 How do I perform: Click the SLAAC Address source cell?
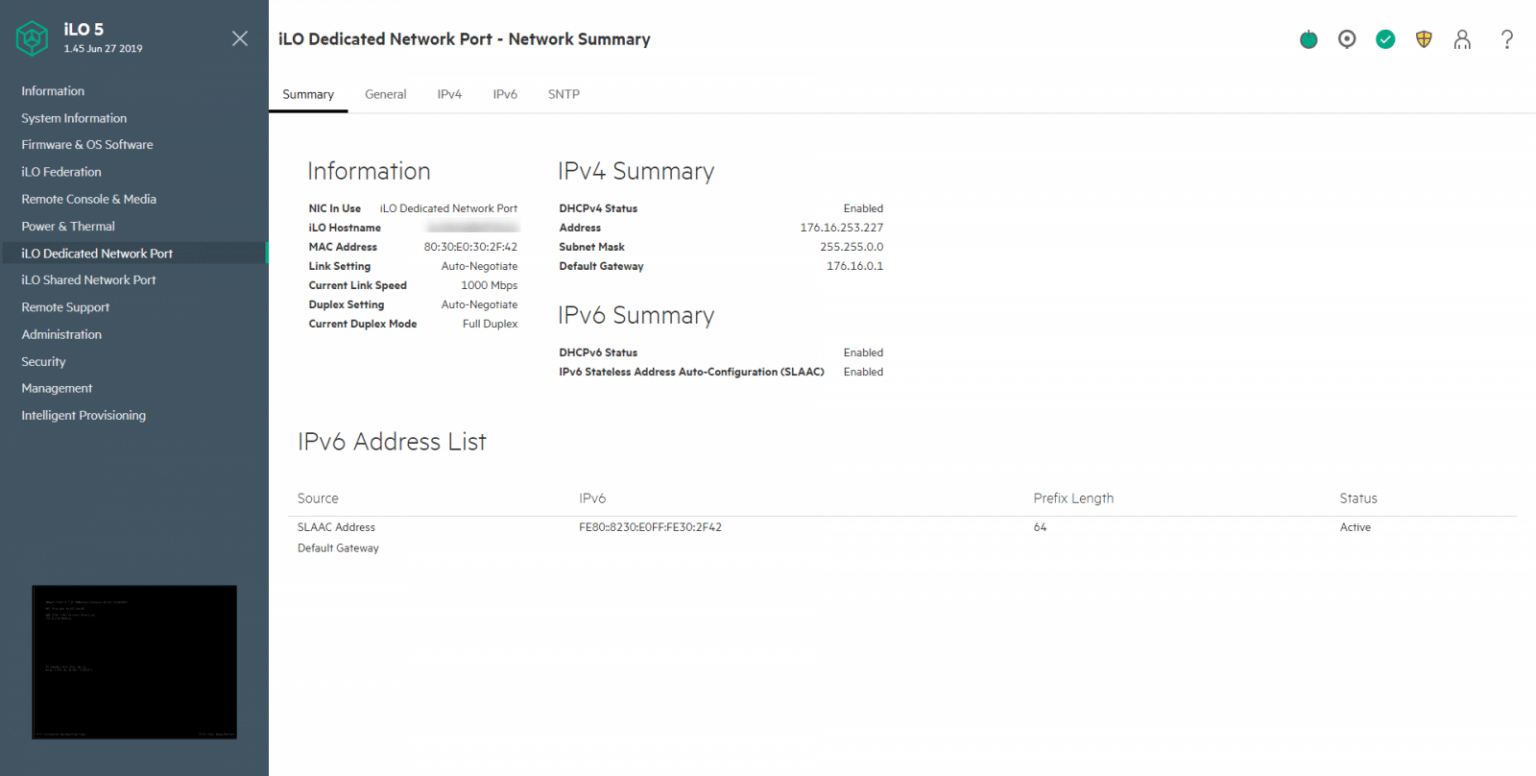tap(336, 527)
